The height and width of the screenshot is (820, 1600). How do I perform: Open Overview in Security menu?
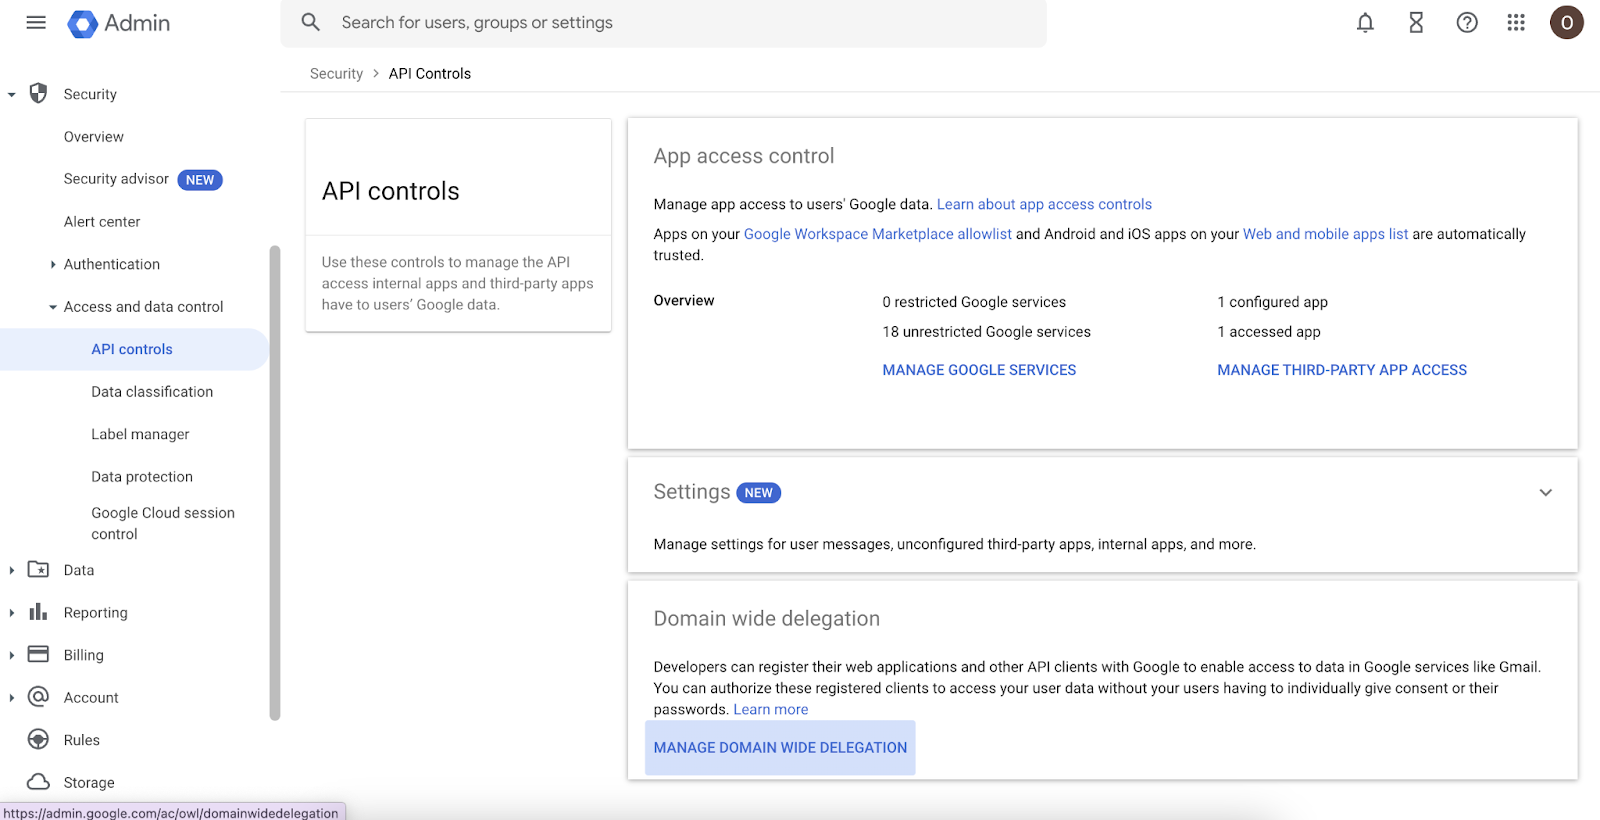point(94,137)
